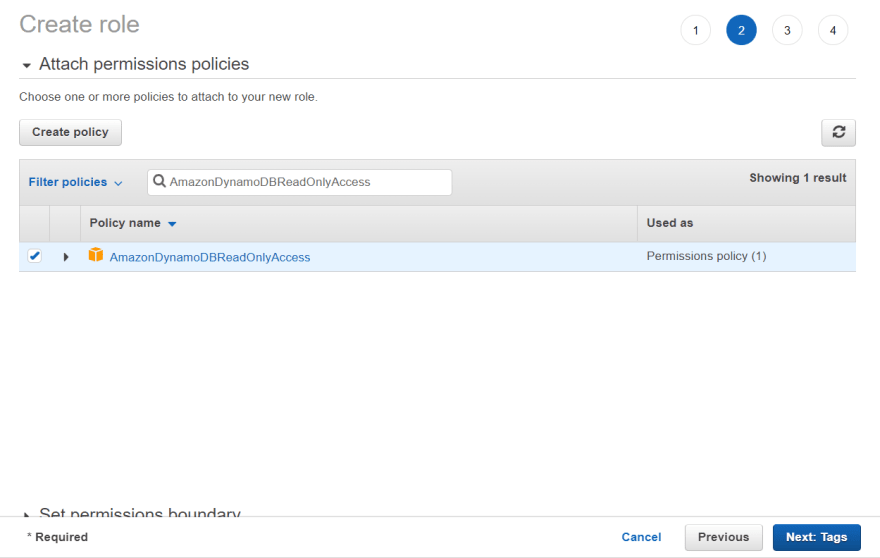Click the Permissions policy (1) cell
The image size is (880, 558).
pos(706,256)
